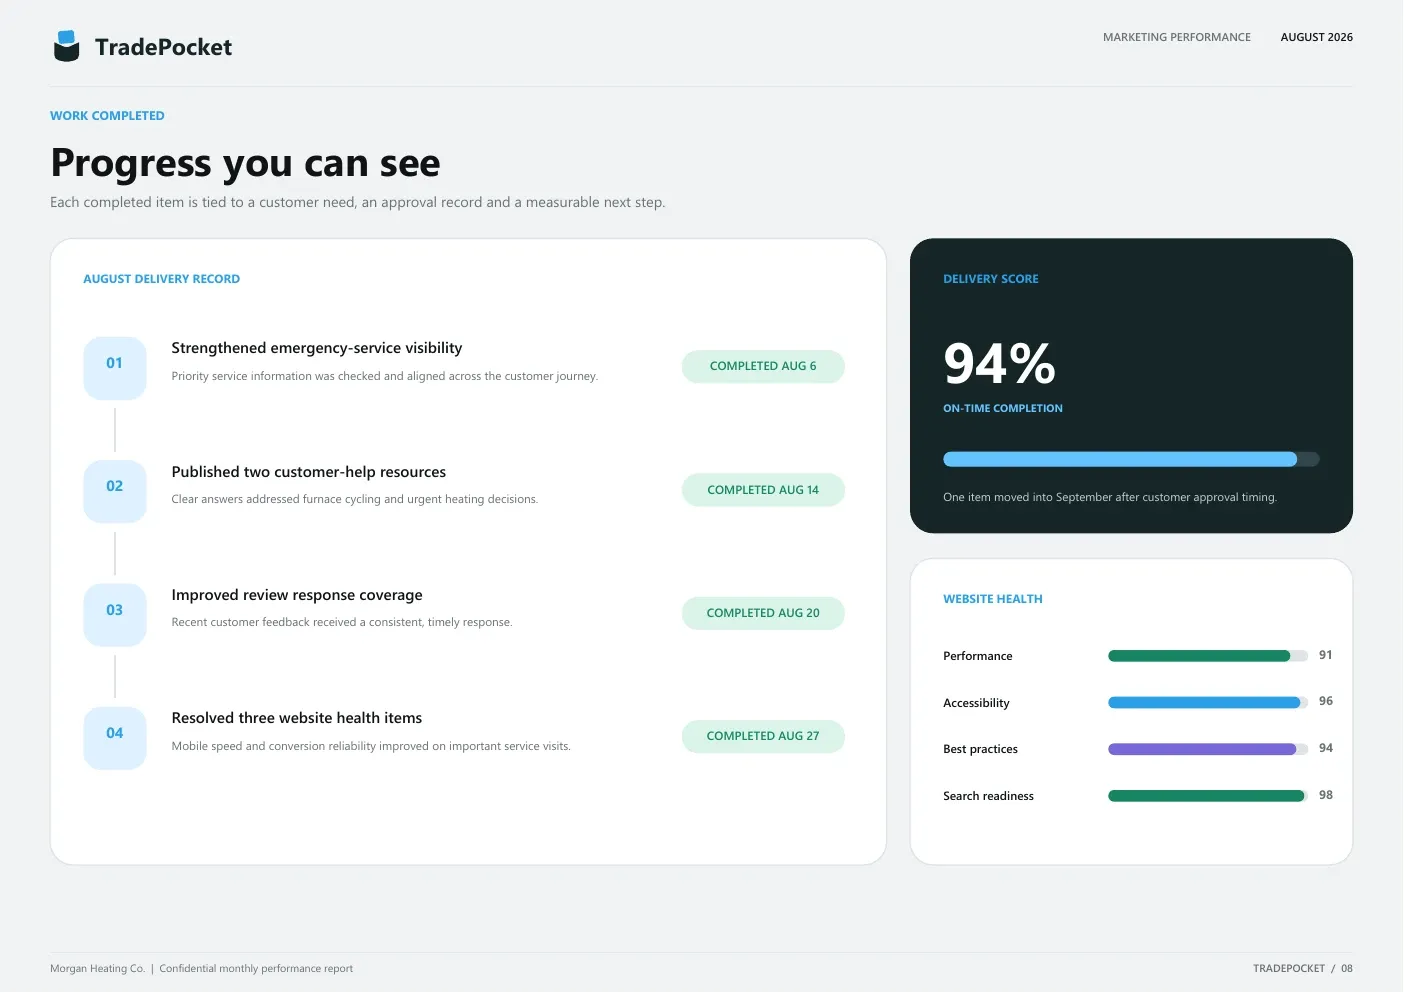Screen dimensions: 1404x993
Task: Click the Delivery Score card label
Action: pyautogui.click(x=991, y=279)
